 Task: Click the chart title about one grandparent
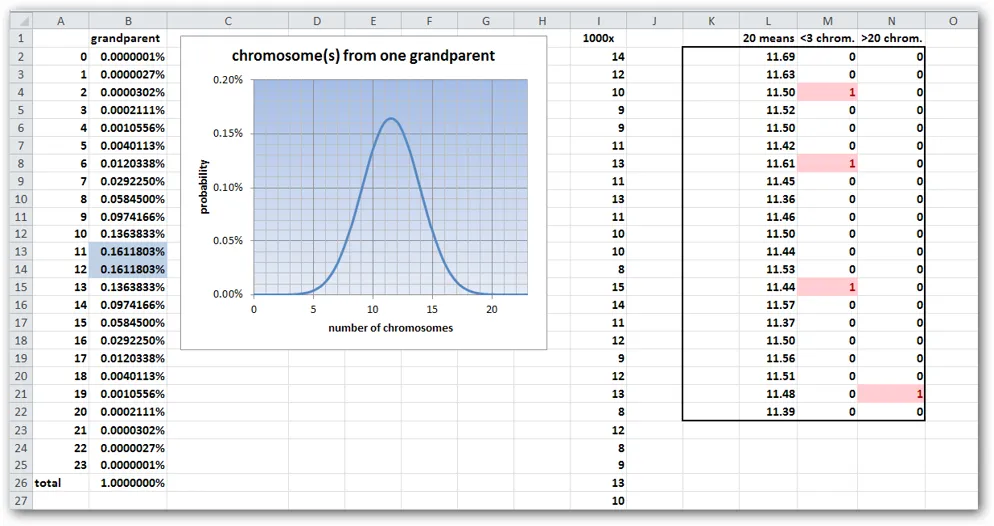point(363,56)
